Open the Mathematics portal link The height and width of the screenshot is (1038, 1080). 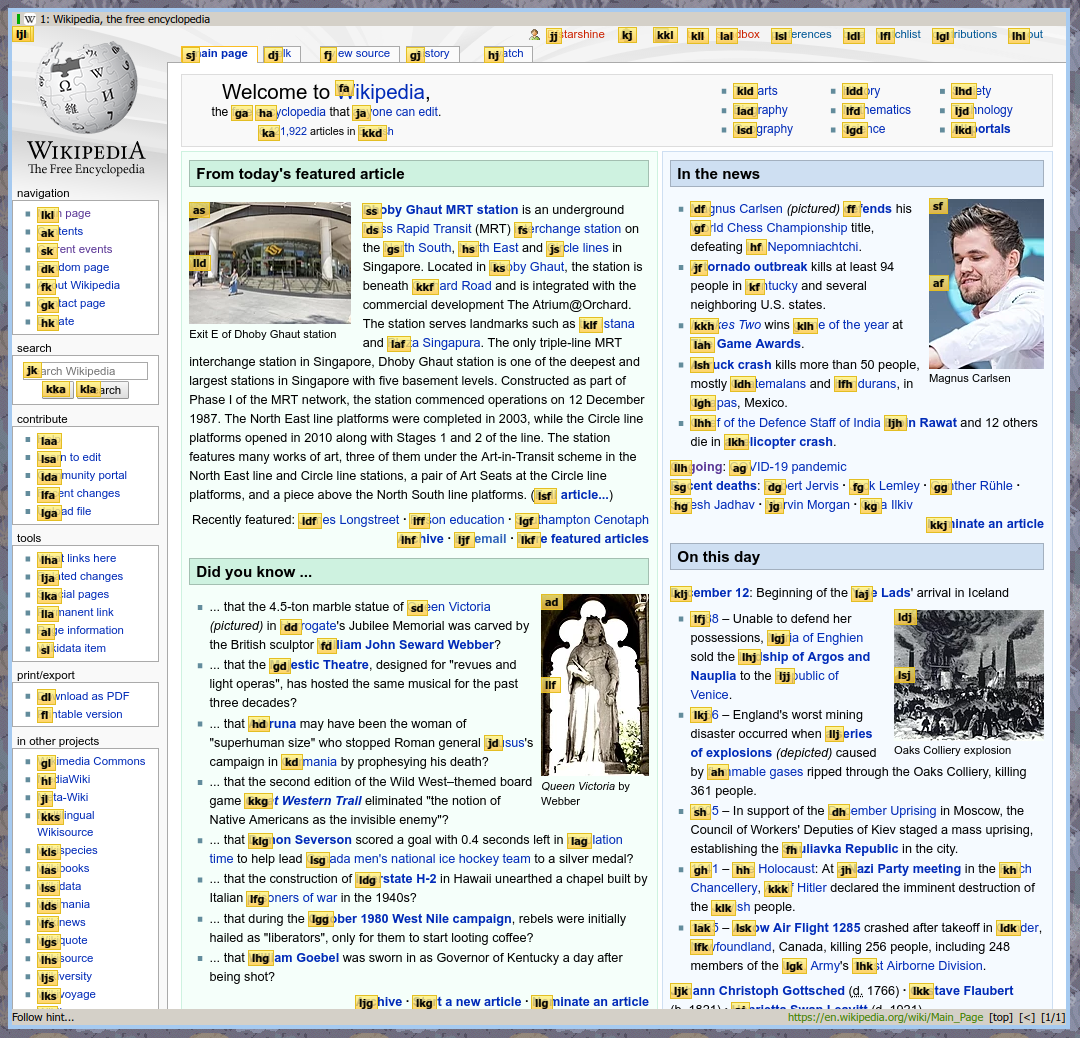click(877, 110)
